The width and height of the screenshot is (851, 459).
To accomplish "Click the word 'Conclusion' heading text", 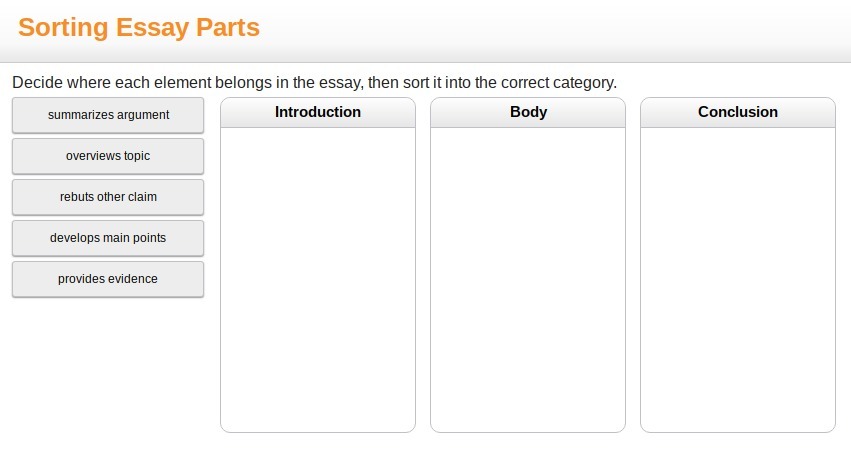I will tap(738, 112).
